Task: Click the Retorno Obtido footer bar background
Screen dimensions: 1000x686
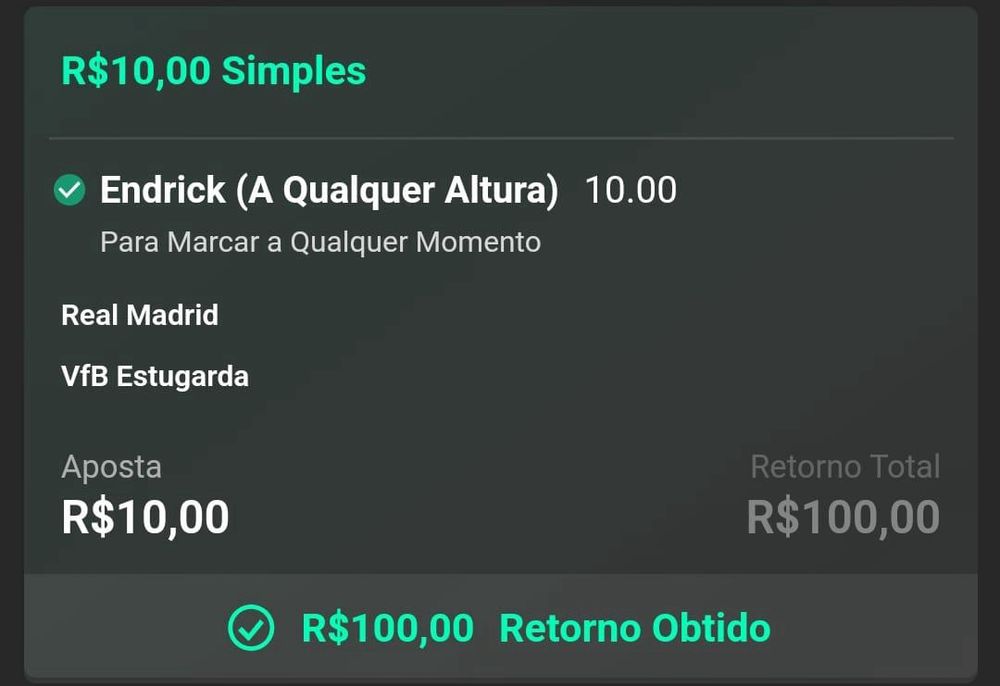Action: pyautogui.click(x=501, y=626)
